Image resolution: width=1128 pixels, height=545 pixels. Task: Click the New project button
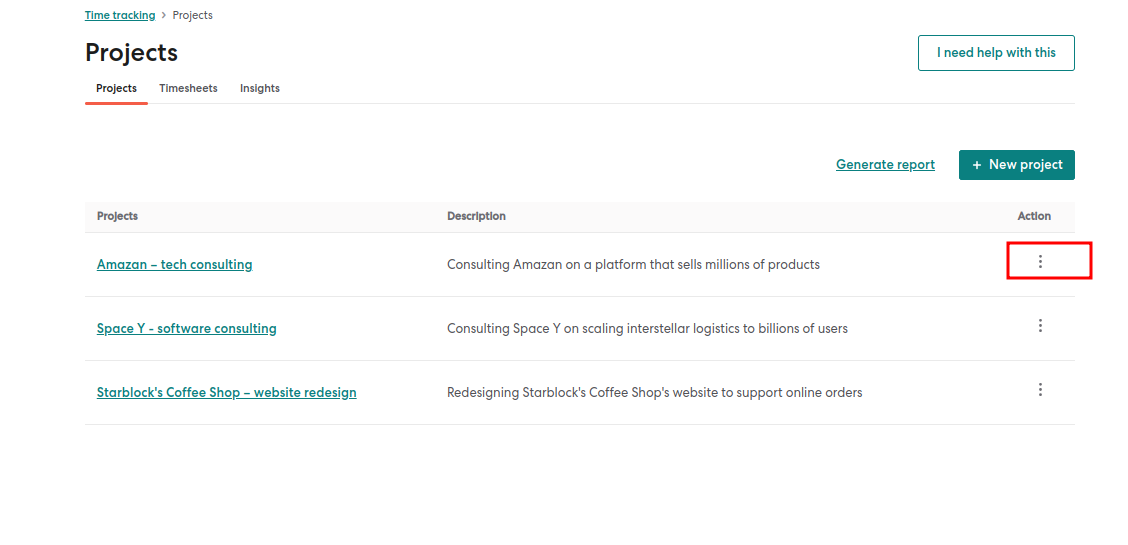pyautogui.click(x=1016, y=165)
